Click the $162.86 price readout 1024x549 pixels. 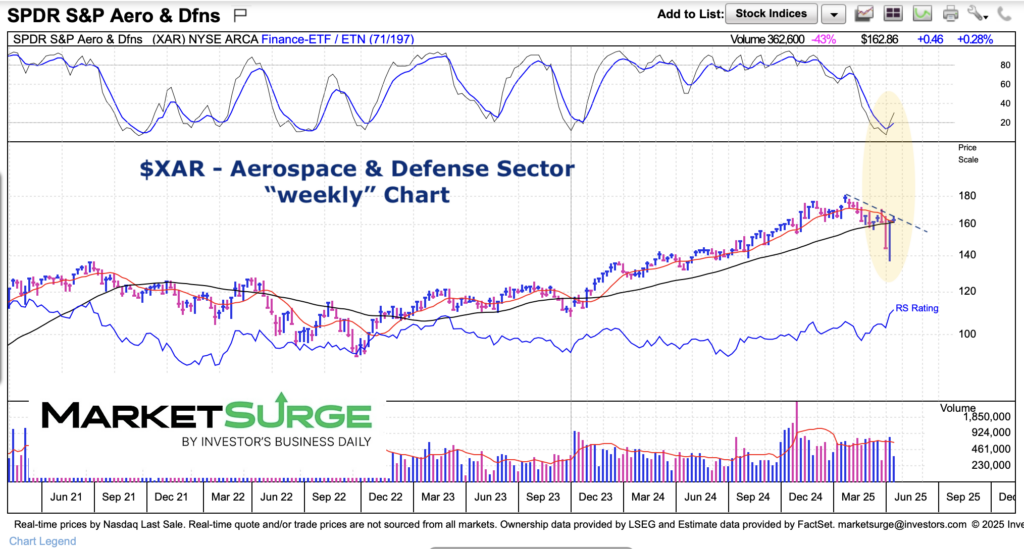(x=879, y=39)
